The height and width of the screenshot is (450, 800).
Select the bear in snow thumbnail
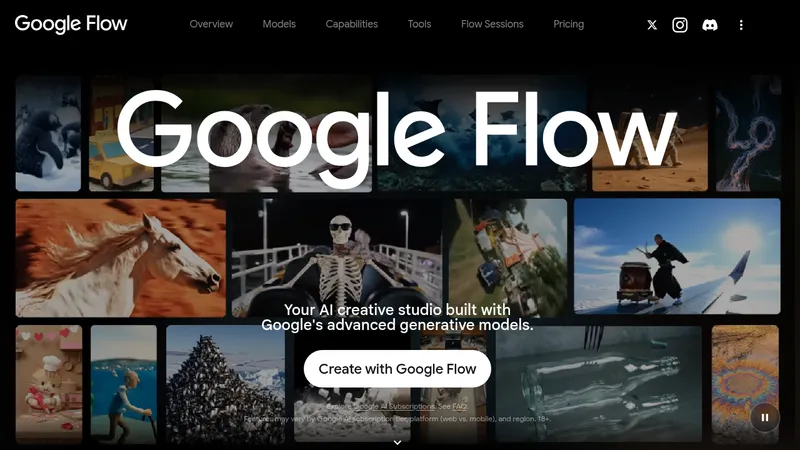48,134
